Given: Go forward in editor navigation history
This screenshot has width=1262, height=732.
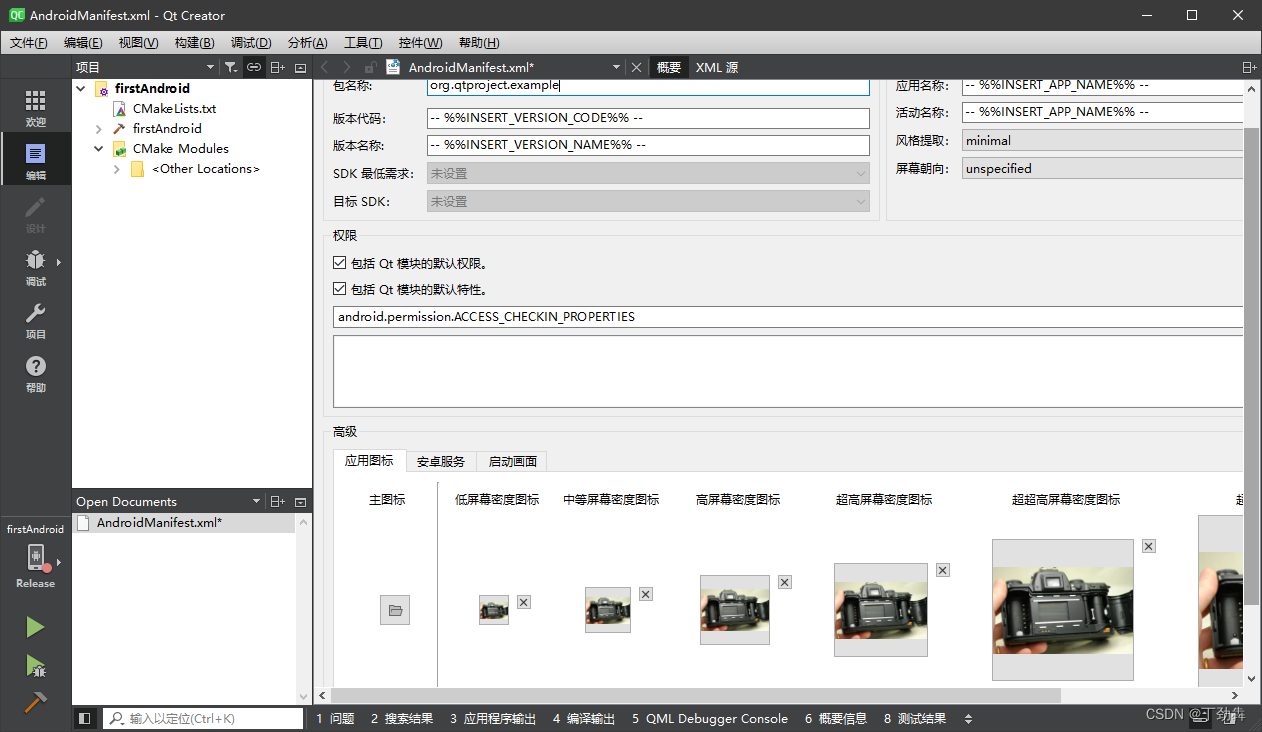Looking at the screenshot, I should pos(348,67).
